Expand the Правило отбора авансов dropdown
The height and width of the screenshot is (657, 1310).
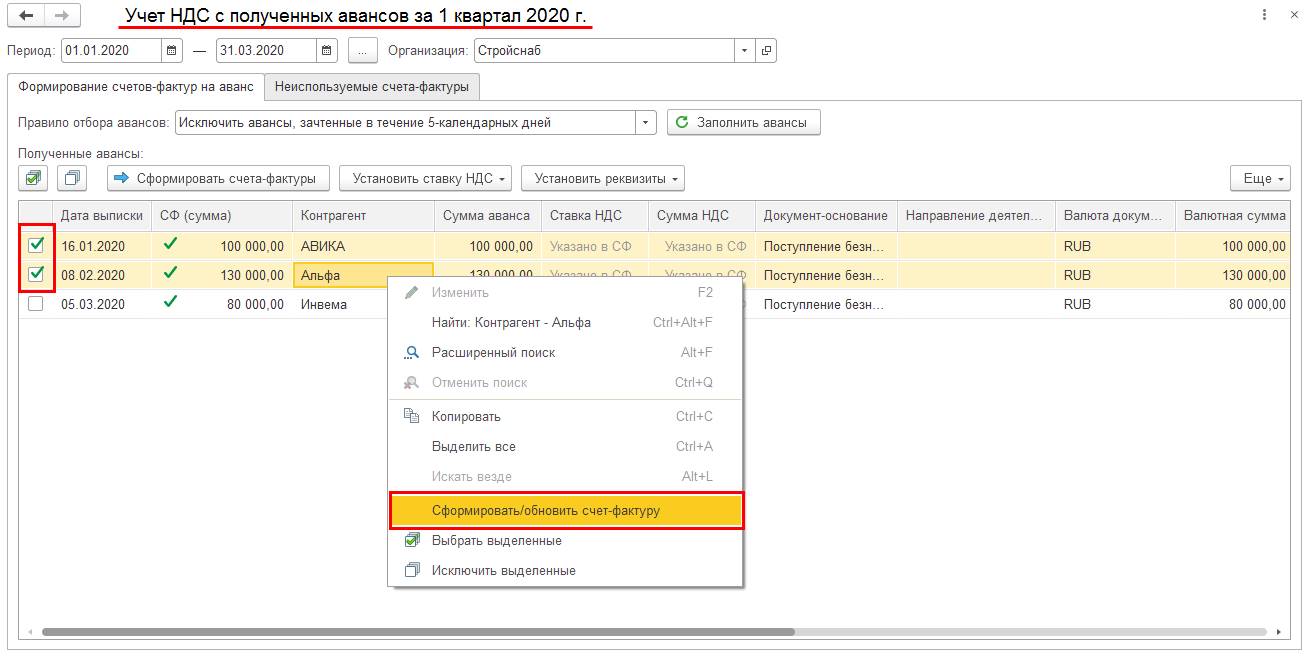click(x=646, y=122)
